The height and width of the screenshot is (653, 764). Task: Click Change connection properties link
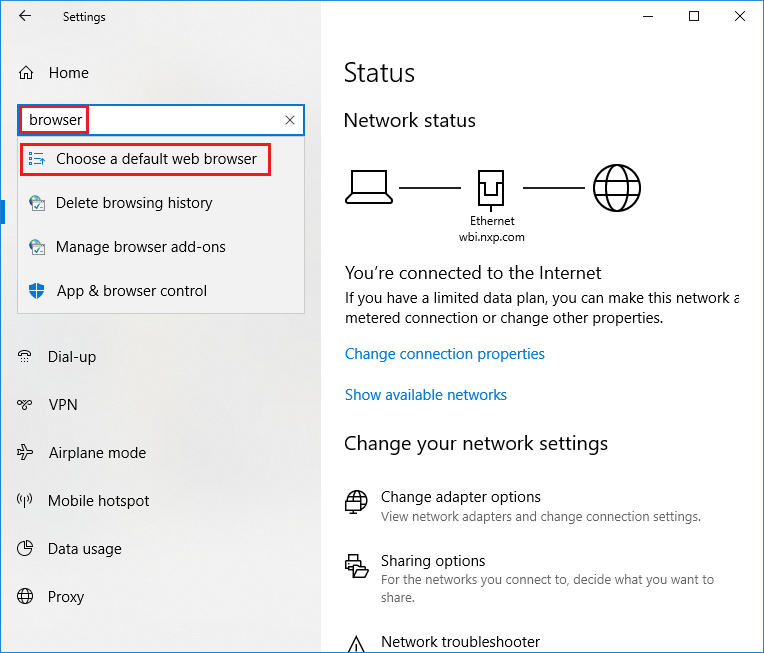click(445, 354)
